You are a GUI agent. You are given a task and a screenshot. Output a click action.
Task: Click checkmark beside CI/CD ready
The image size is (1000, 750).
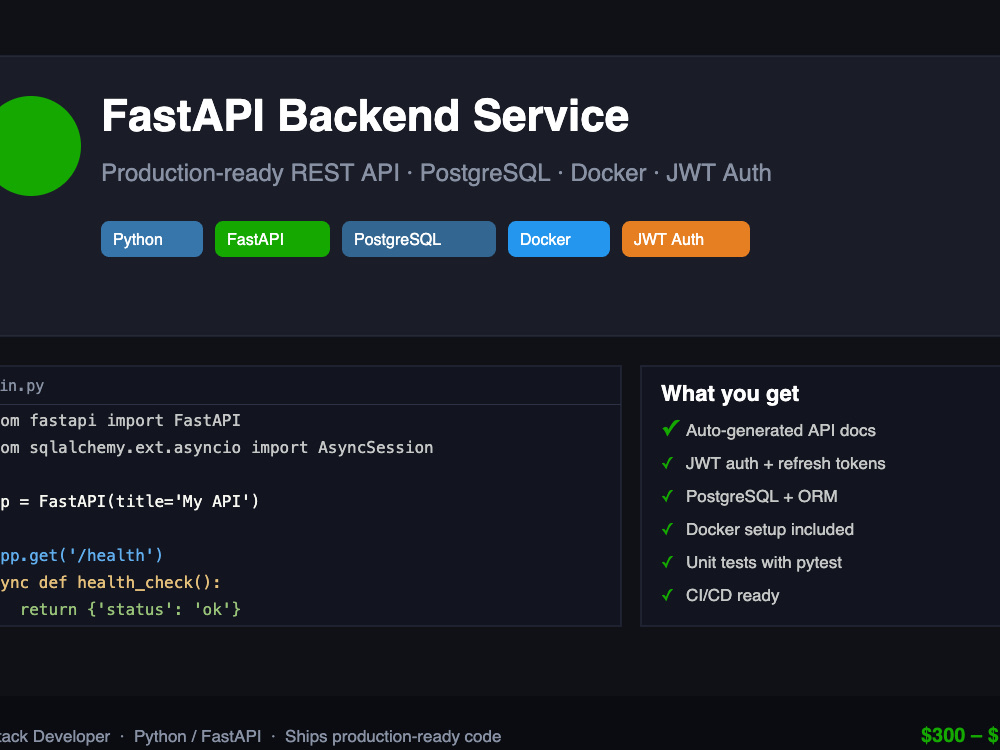tap(668, 596)
